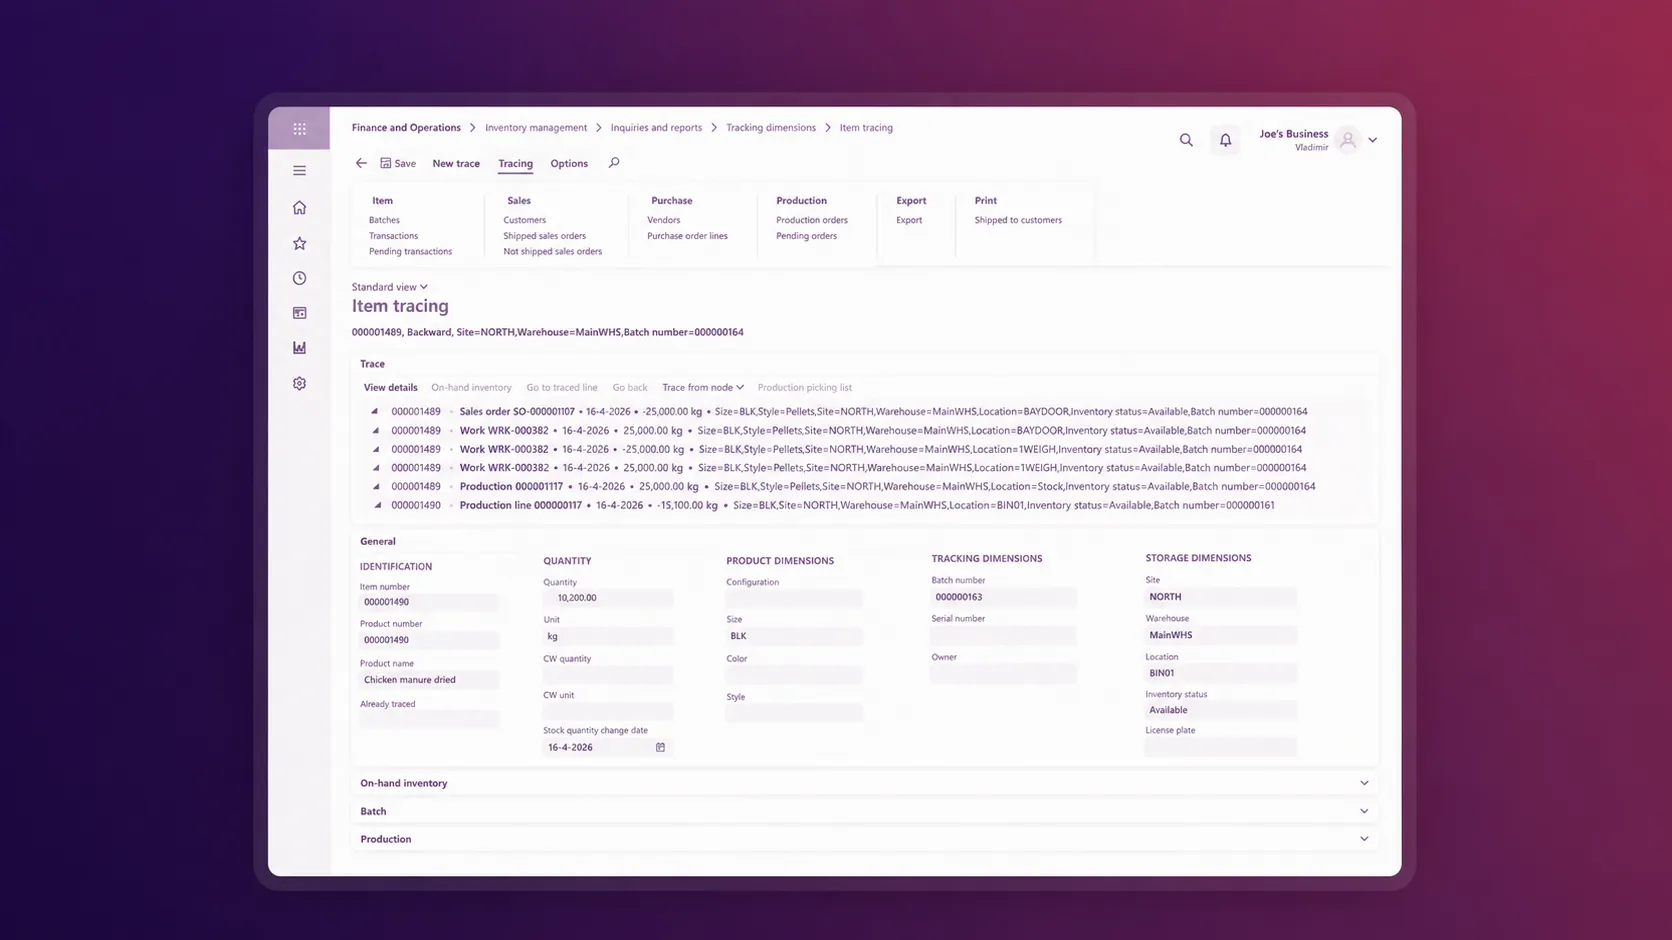Open notifications bell
This screenshot has width=1672, height=940.
tap(1225, 140)
